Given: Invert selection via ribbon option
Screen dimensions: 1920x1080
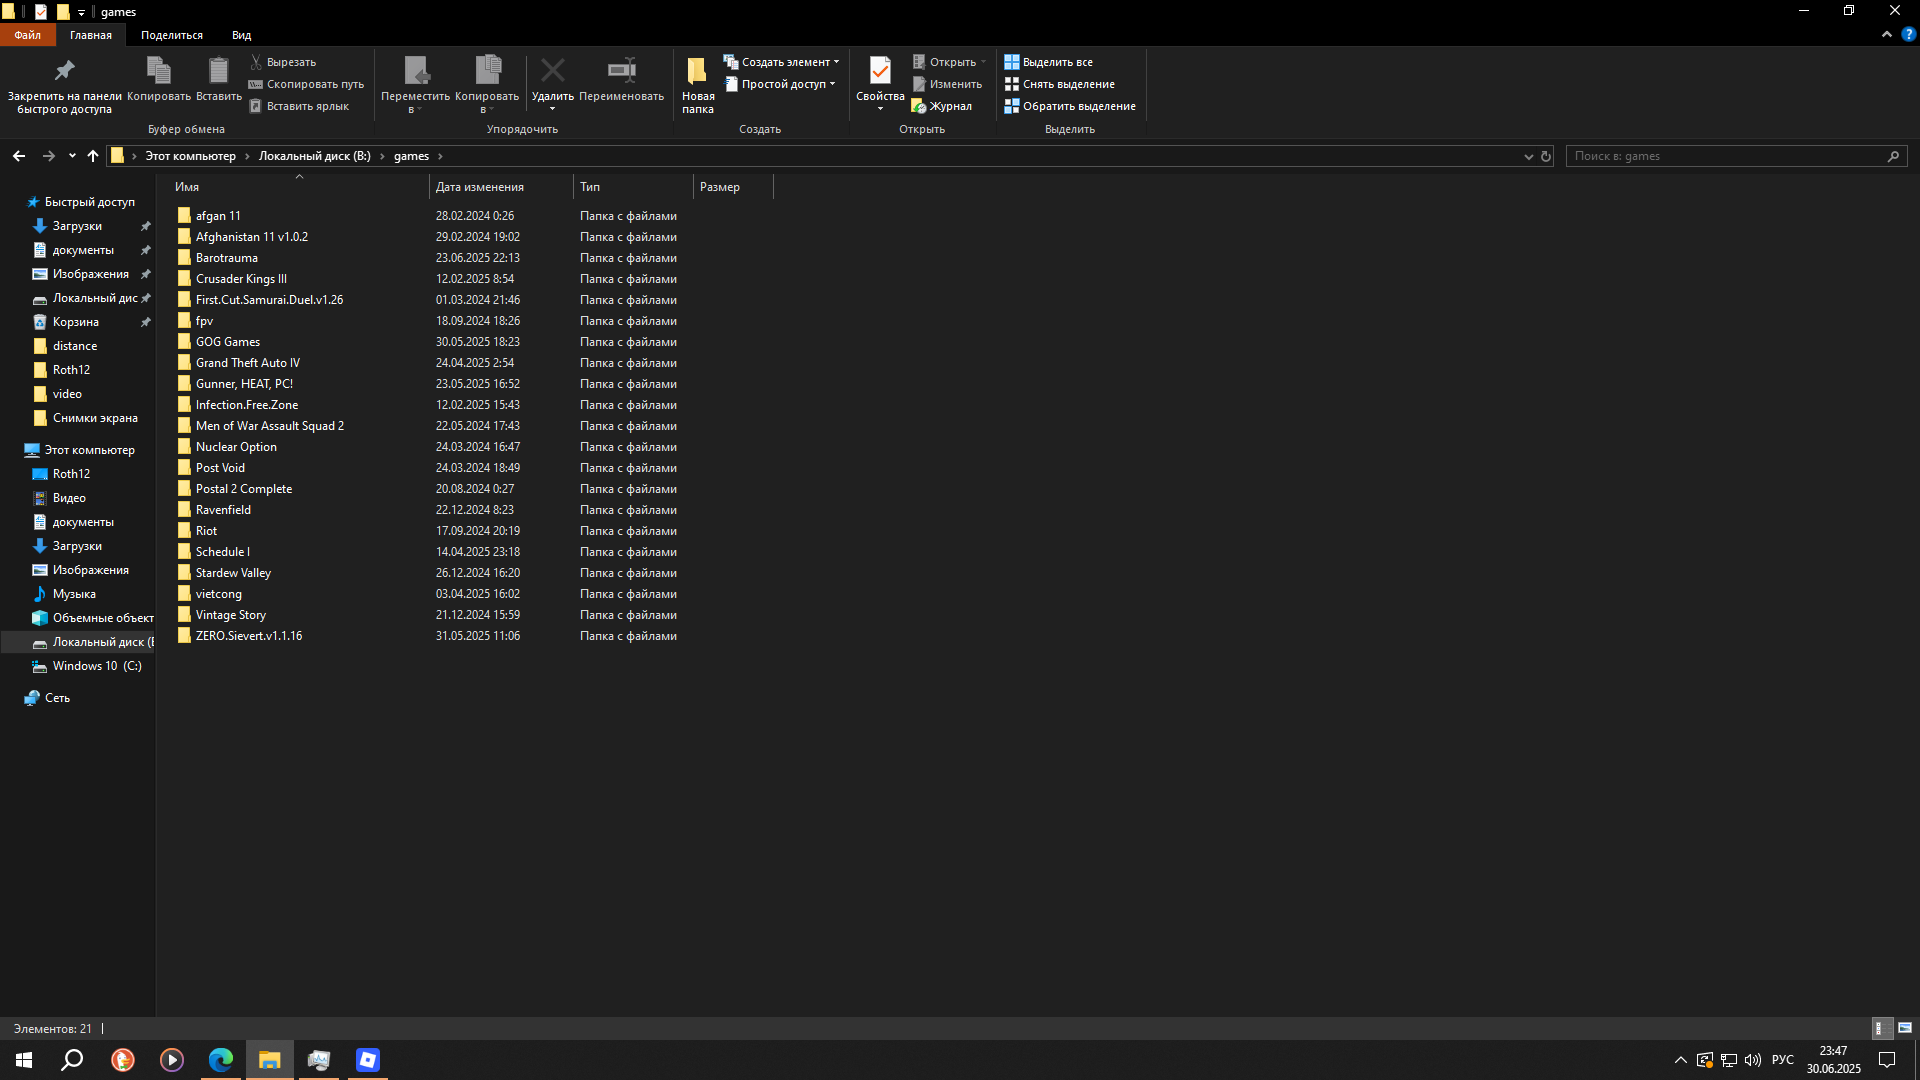Looking at the screenshot, I should click(x=1070, y=106).
